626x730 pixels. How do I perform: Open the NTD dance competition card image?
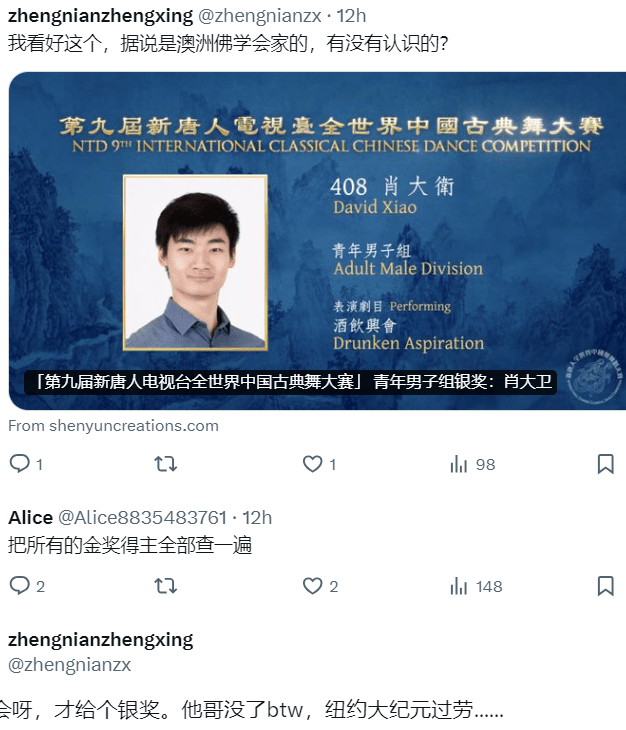pos(317,241)
